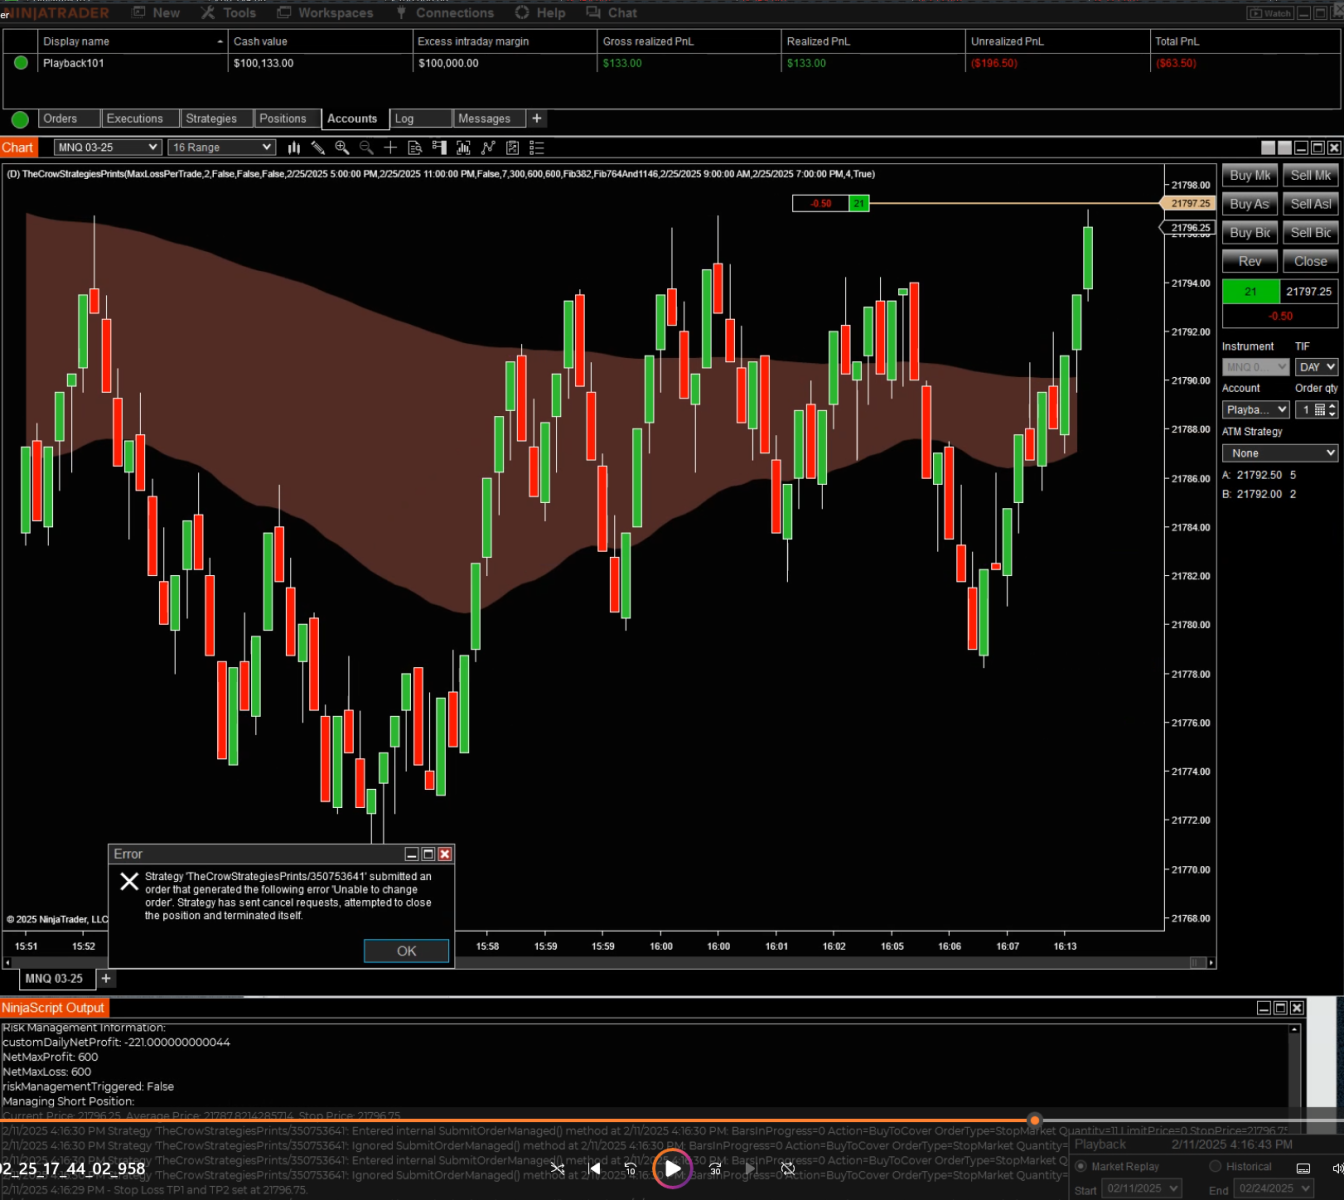Viewport: 1344px width, 1200px height.
Task: Open the ATM Strategy None dropdown
Action: [1279, 453]
